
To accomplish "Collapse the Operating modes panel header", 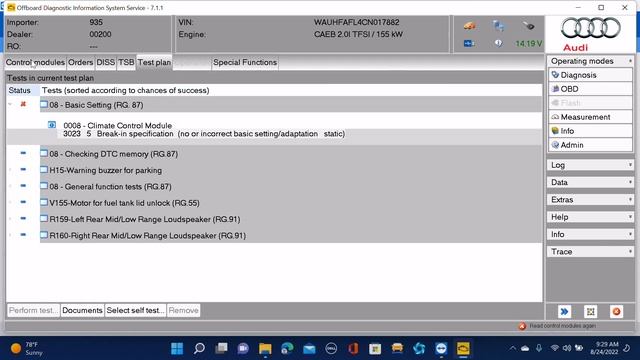I will (x=590, y=61).
